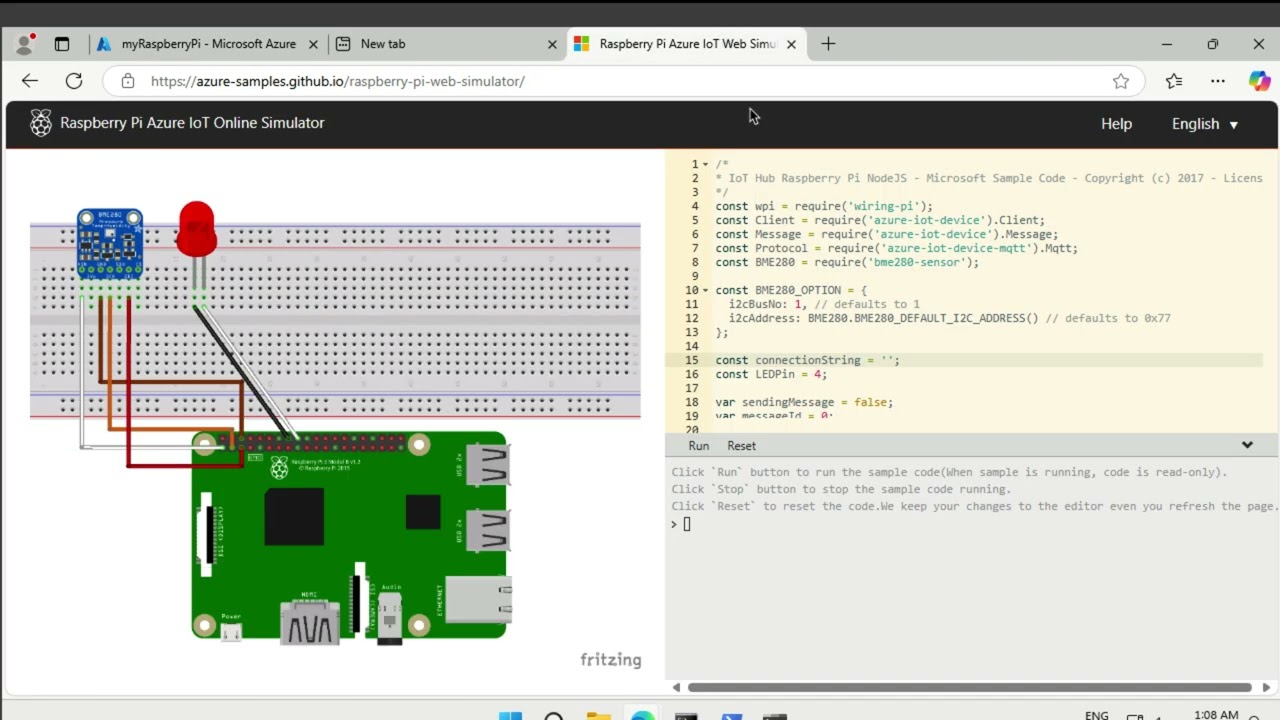Open the browser profile icon
The image size is (1280, 720).
(25, 44)
